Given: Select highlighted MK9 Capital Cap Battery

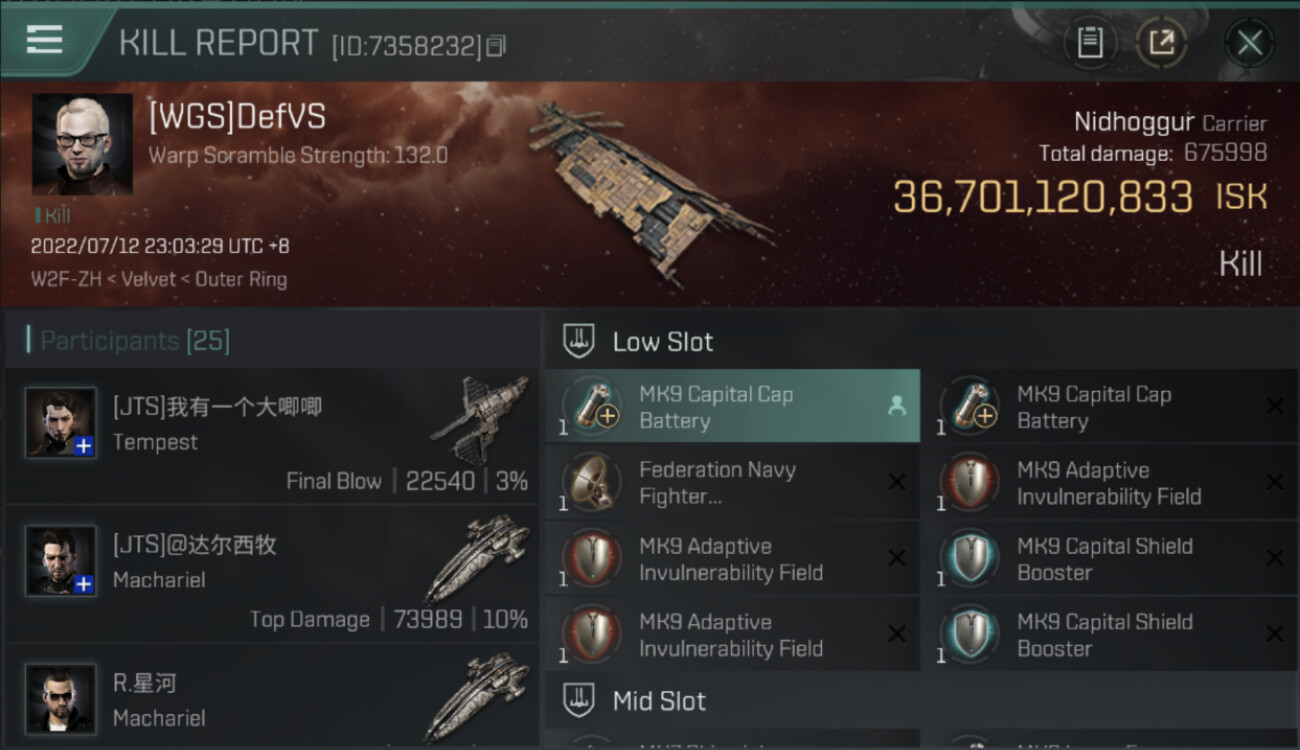Looking at the screenshot, I should tap(732, 407).
